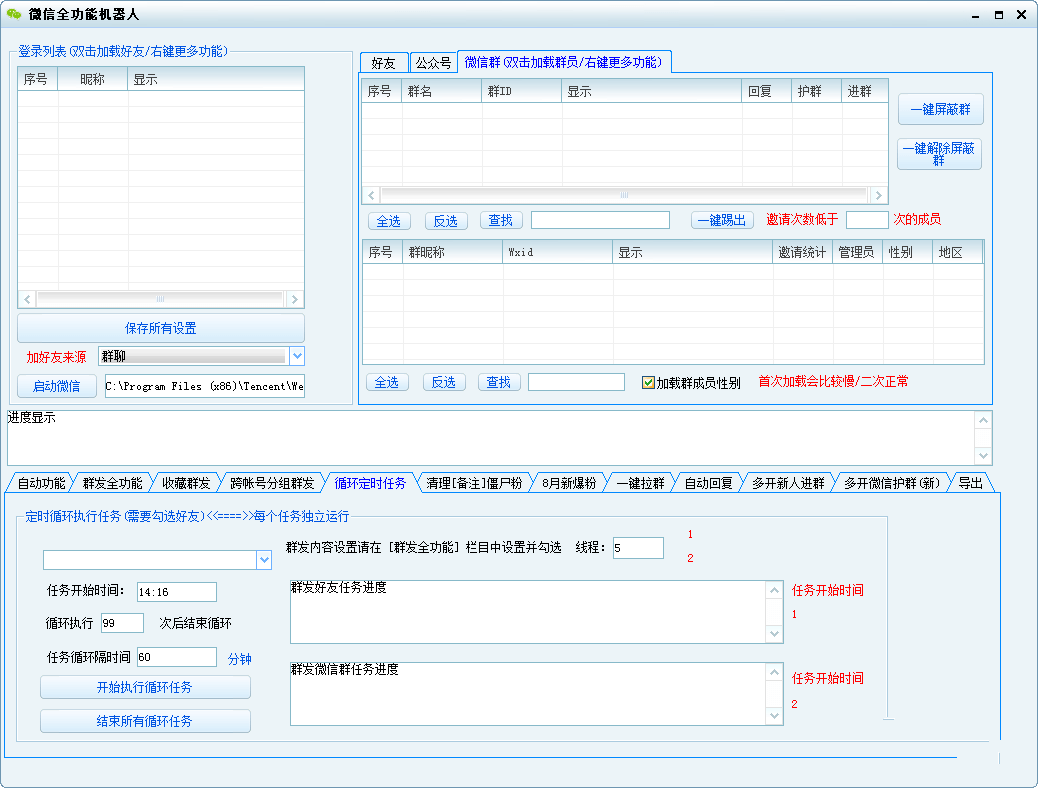Click the member search field below the member table
The image size is (1038, 788).
click(x=576, y=382)
